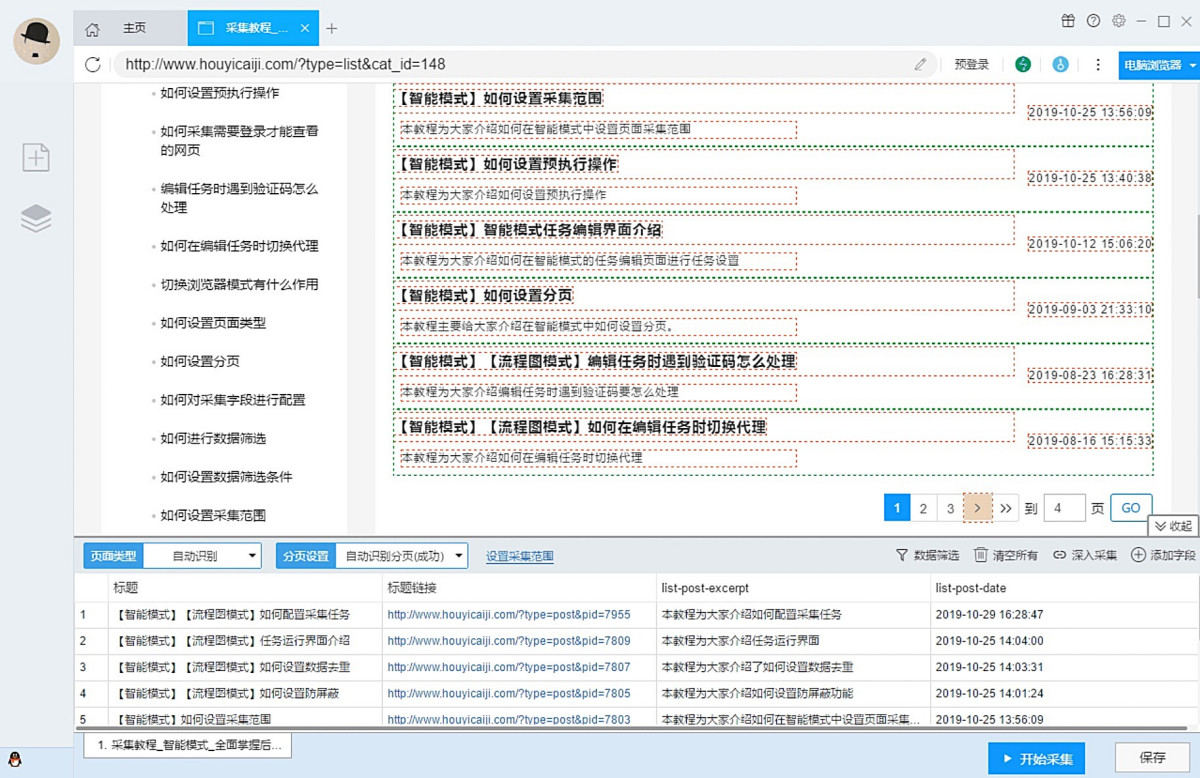Open the stacked layers icon in sidebar
1200x778 pixels.
(36, 218)
